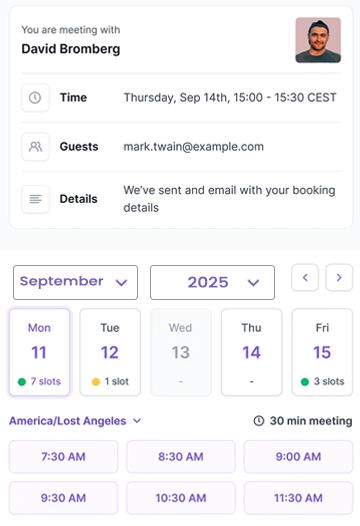This screenshot has width=360, height=526.
Task: Click the clock icon beside Time
Action: click(35, 98)
